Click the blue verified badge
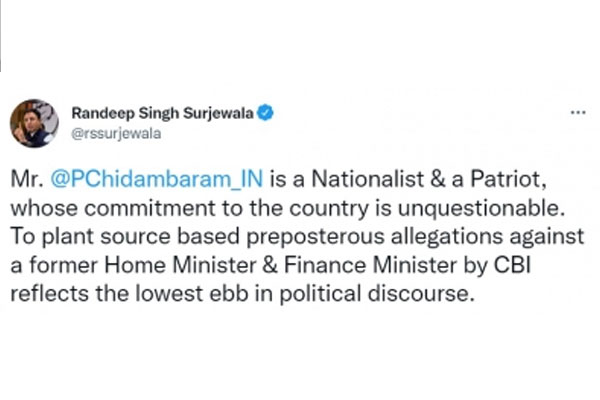Screen dimensions: 600x400 tap(265, 114)
